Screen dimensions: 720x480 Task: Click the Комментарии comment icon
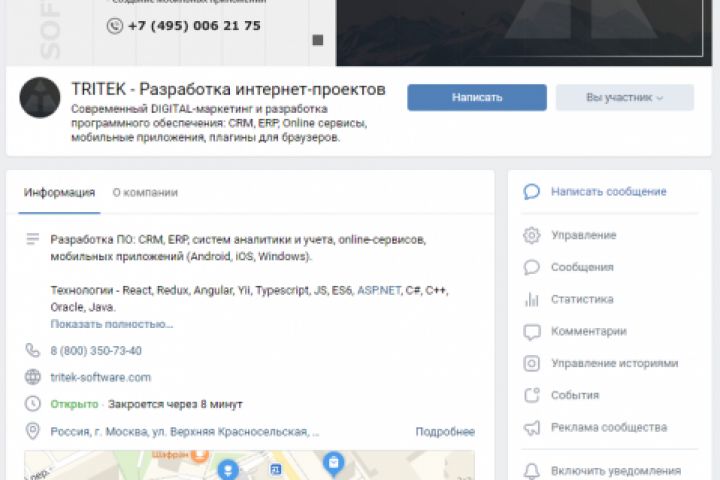531,332
